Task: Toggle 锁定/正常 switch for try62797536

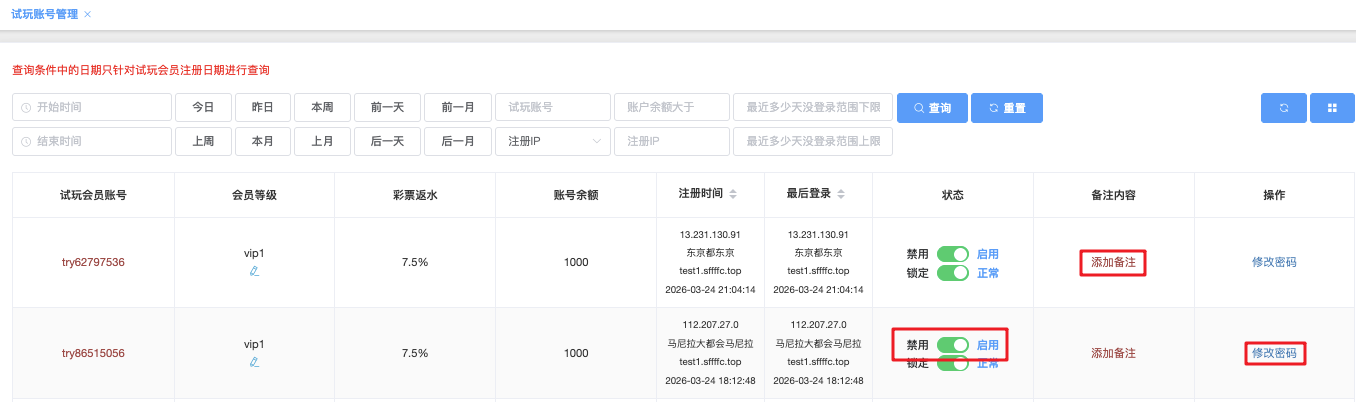Action: tap(953, 272)
